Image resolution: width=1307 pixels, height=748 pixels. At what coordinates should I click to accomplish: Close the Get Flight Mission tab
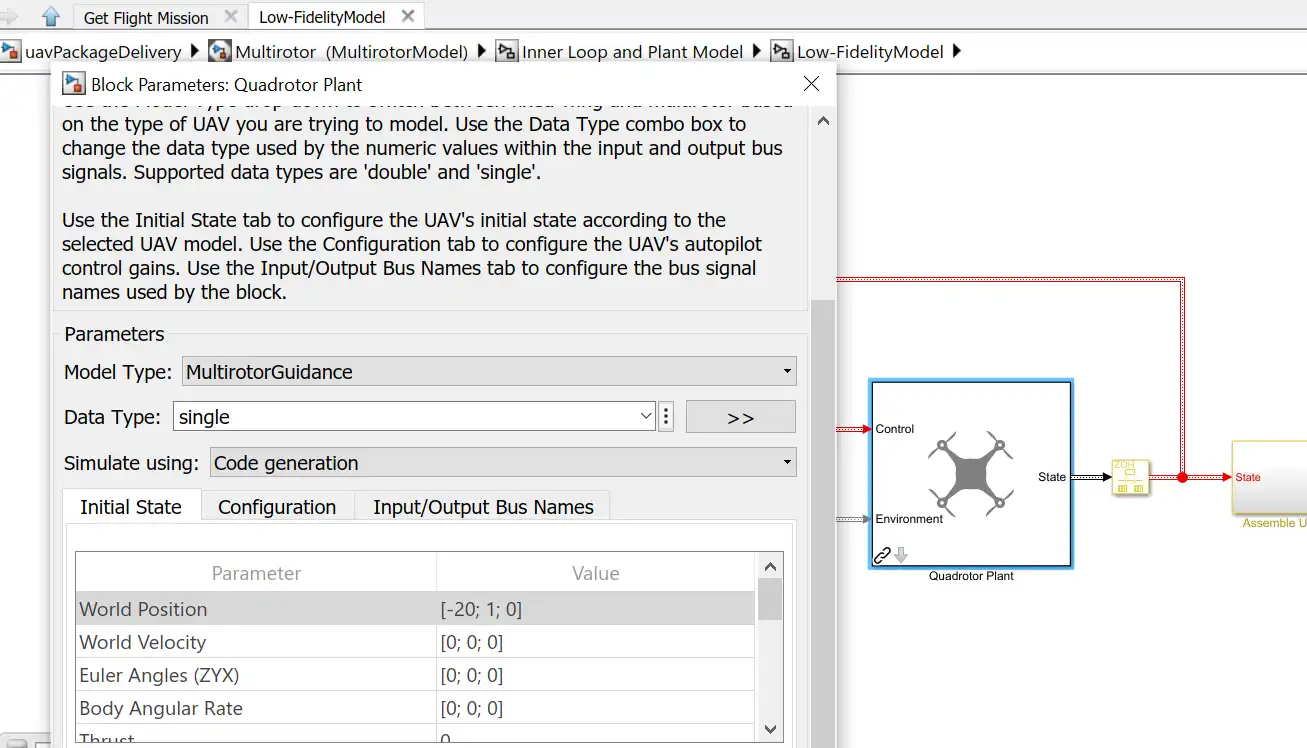pos(230,16)
